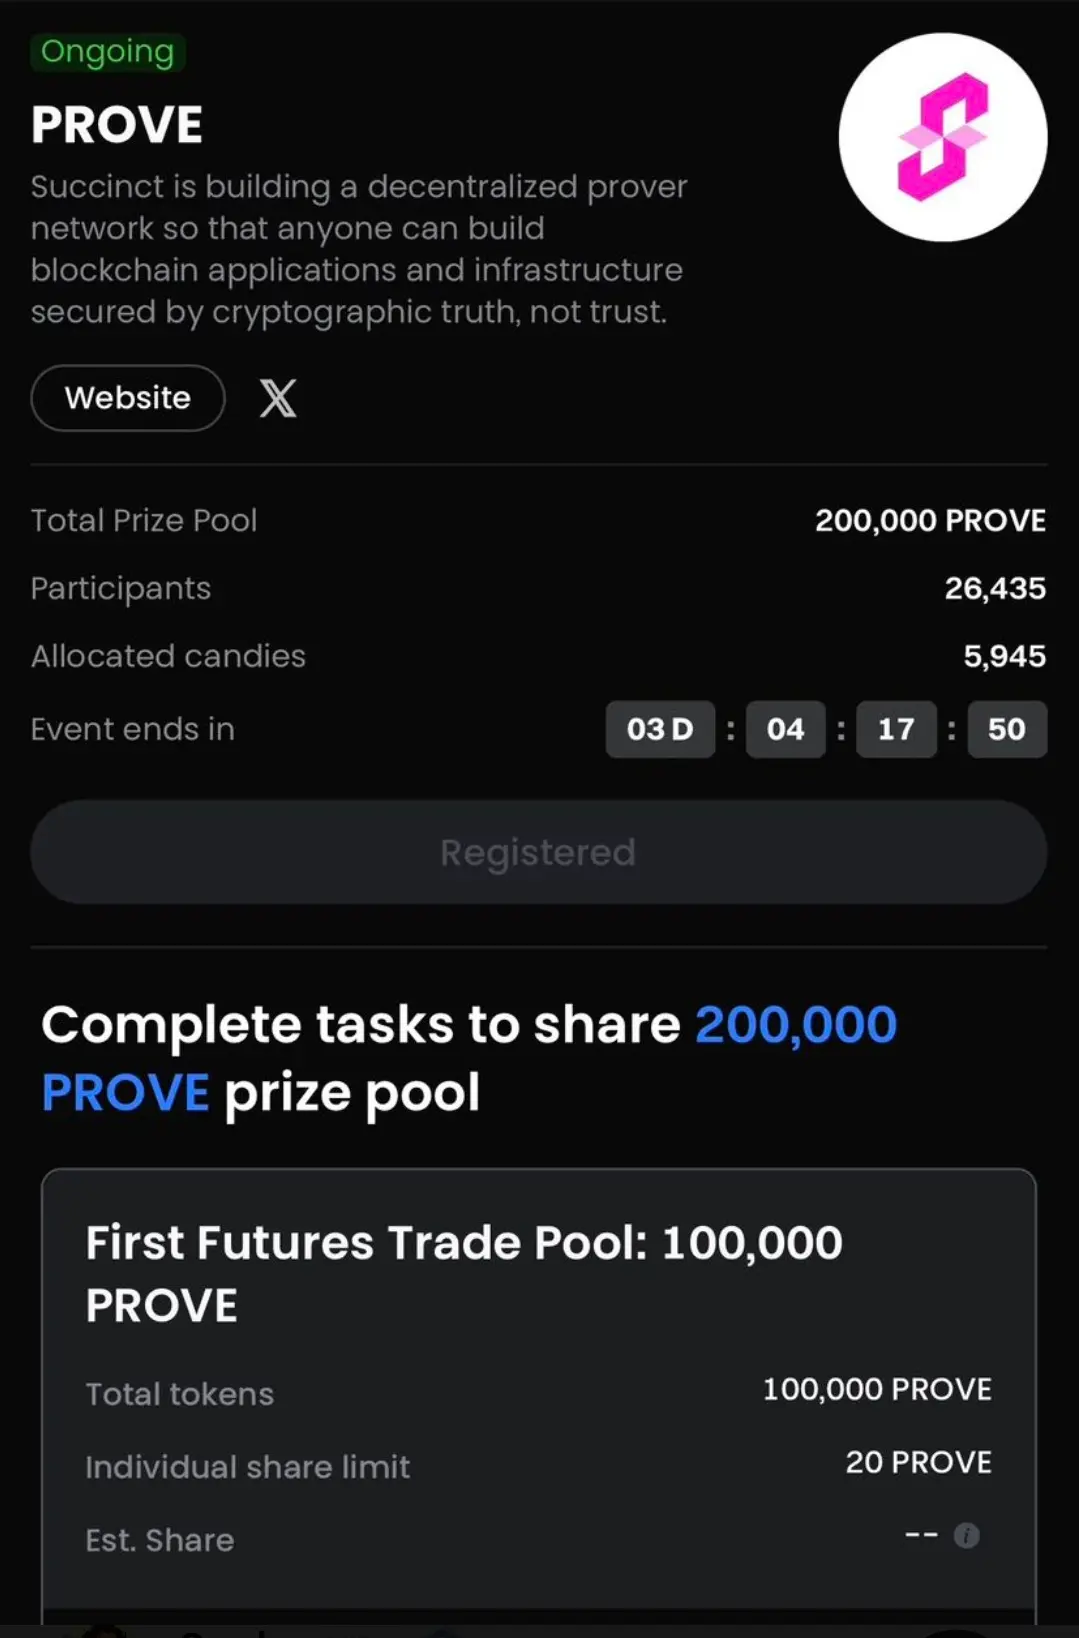The image size is (1079, 1638).
Task: Open the Website button
Action: pyautogui.click(x=128, y=398)
